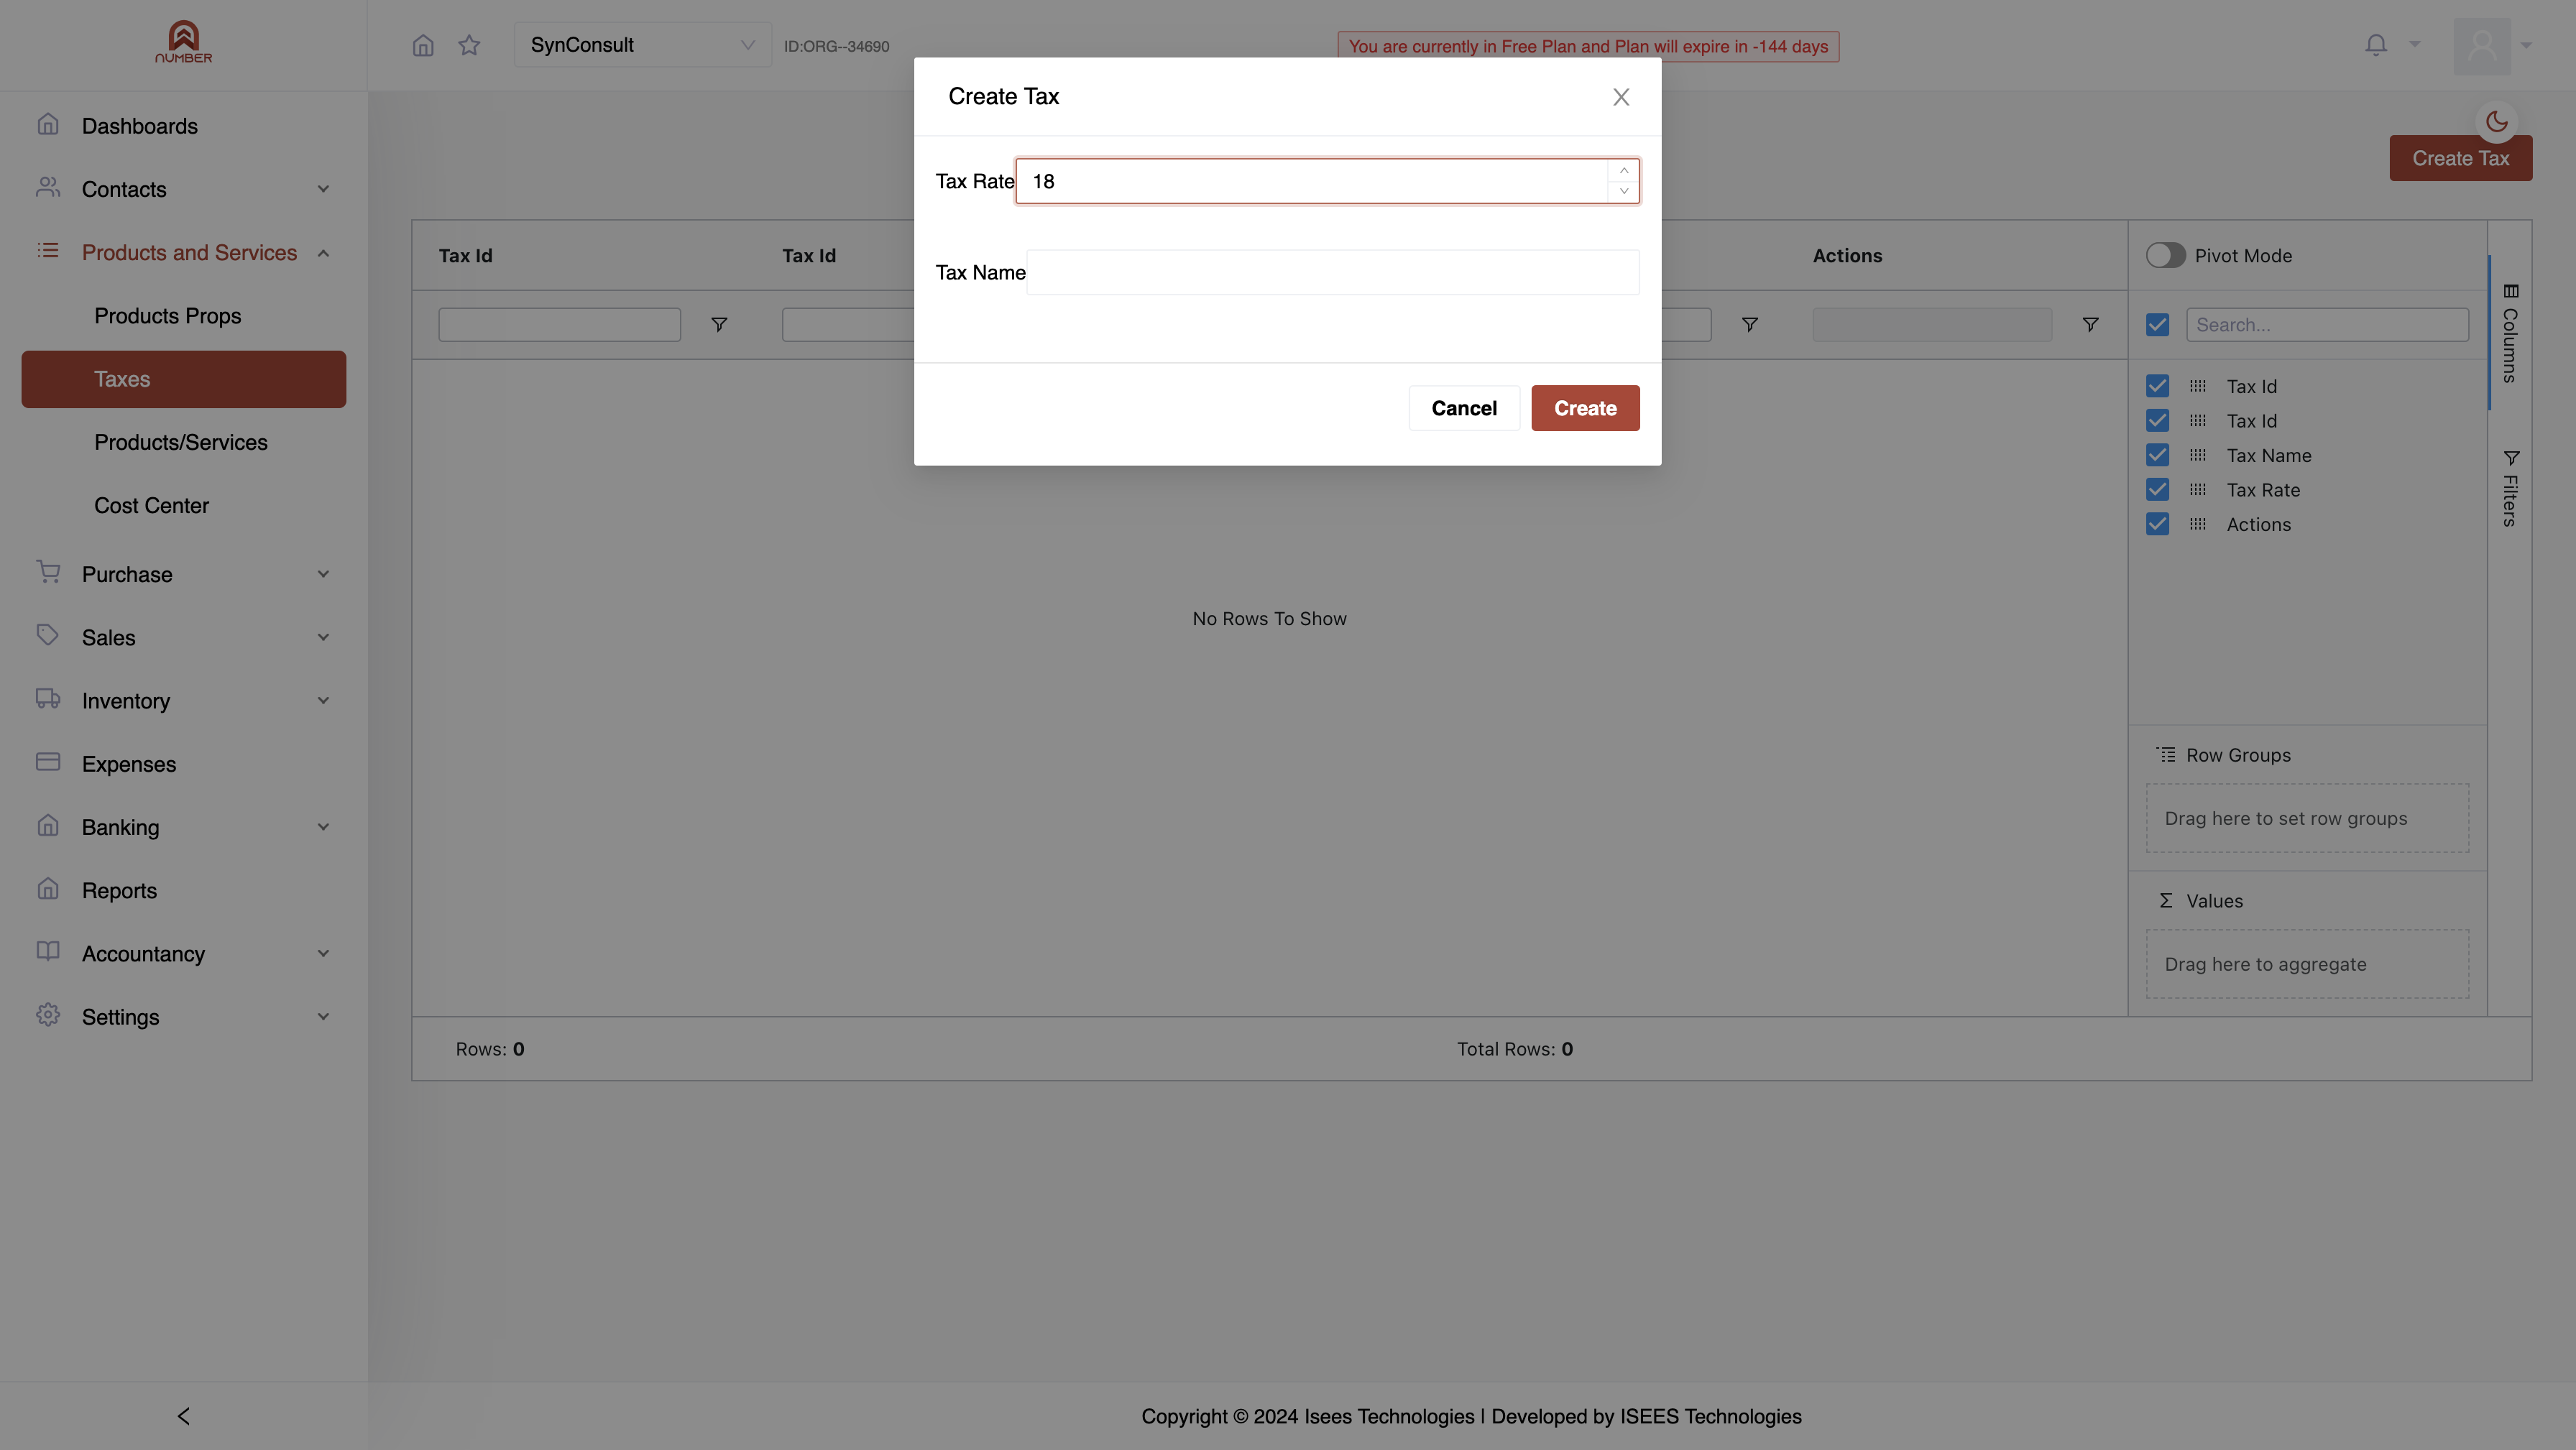This screenshot has width=2576, height=1450.
Task: Open Reports in sidebar
Action: point(184,890)
